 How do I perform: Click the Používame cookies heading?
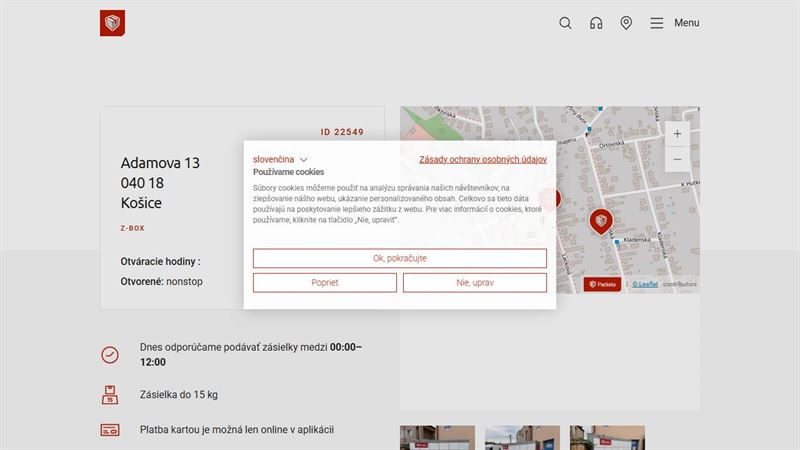(288, 172)
